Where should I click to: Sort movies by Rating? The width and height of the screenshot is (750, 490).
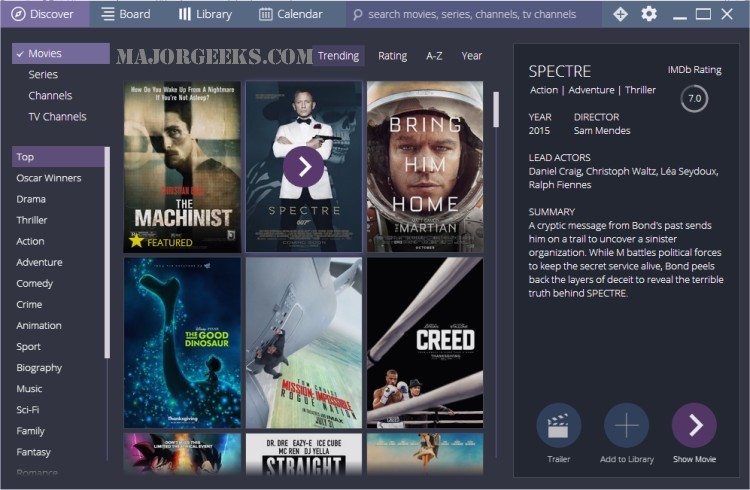pos(392,56)
